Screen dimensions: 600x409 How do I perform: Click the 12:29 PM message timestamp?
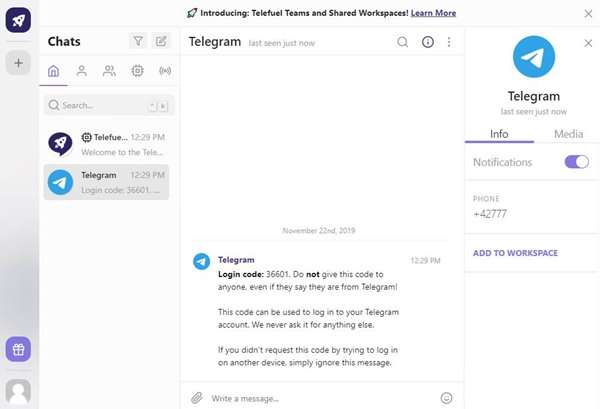click(426, 261)
